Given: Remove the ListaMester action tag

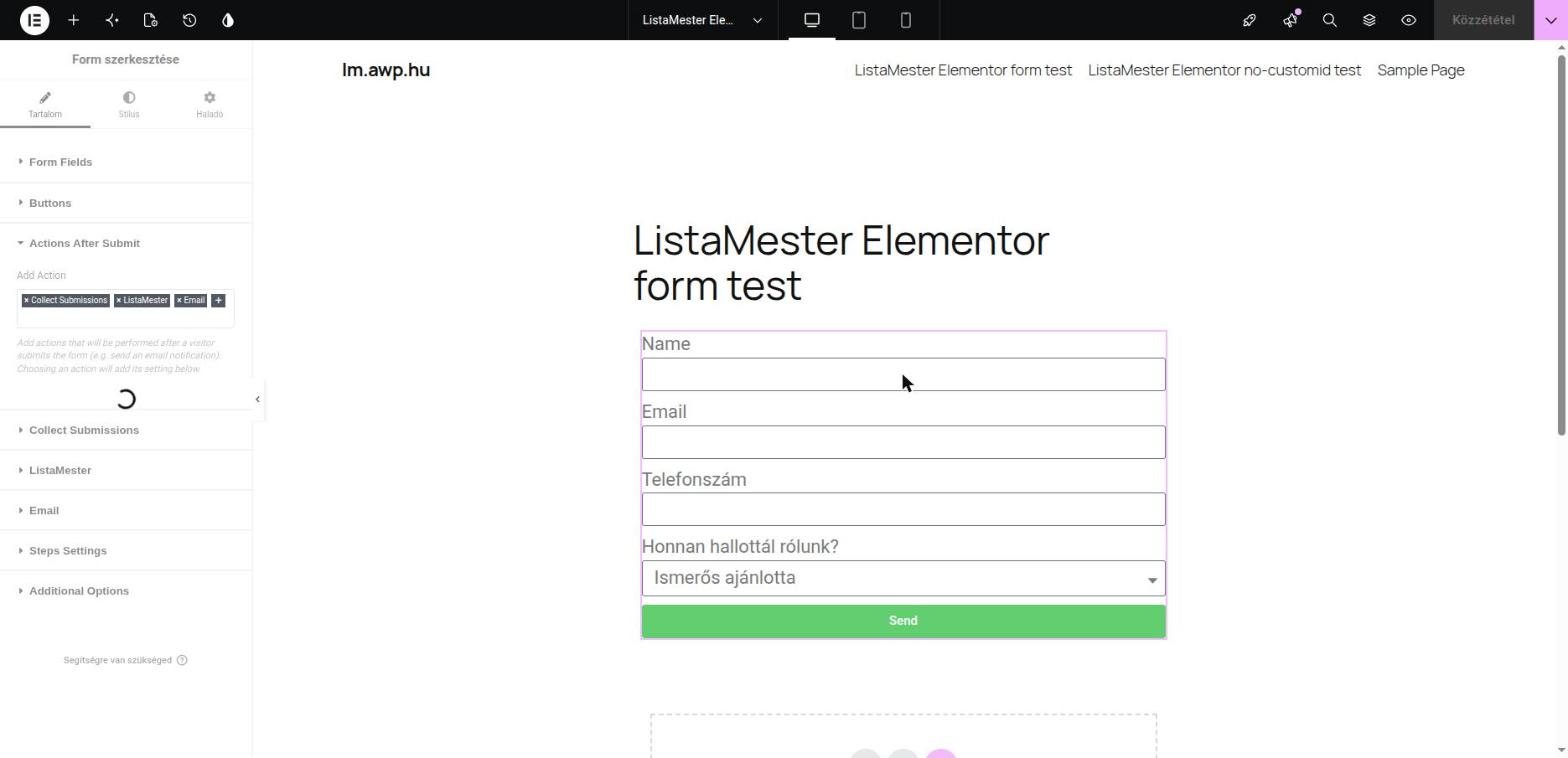Looking at the screenshot, I should tap(118, 300).
